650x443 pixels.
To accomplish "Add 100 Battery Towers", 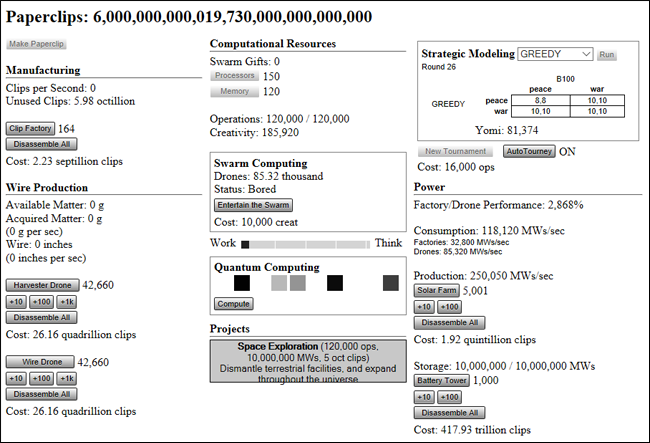I will (449, 397).
